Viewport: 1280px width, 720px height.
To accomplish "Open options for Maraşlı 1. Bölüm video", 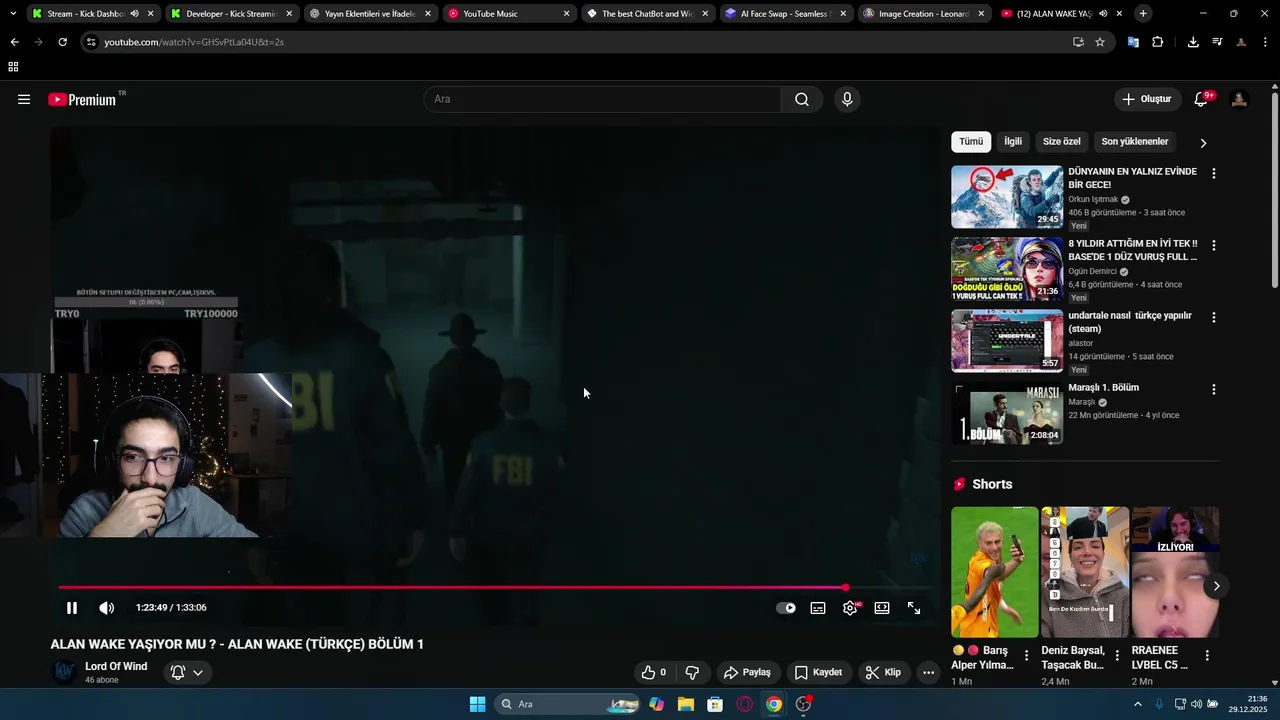I will point(1214,389).
